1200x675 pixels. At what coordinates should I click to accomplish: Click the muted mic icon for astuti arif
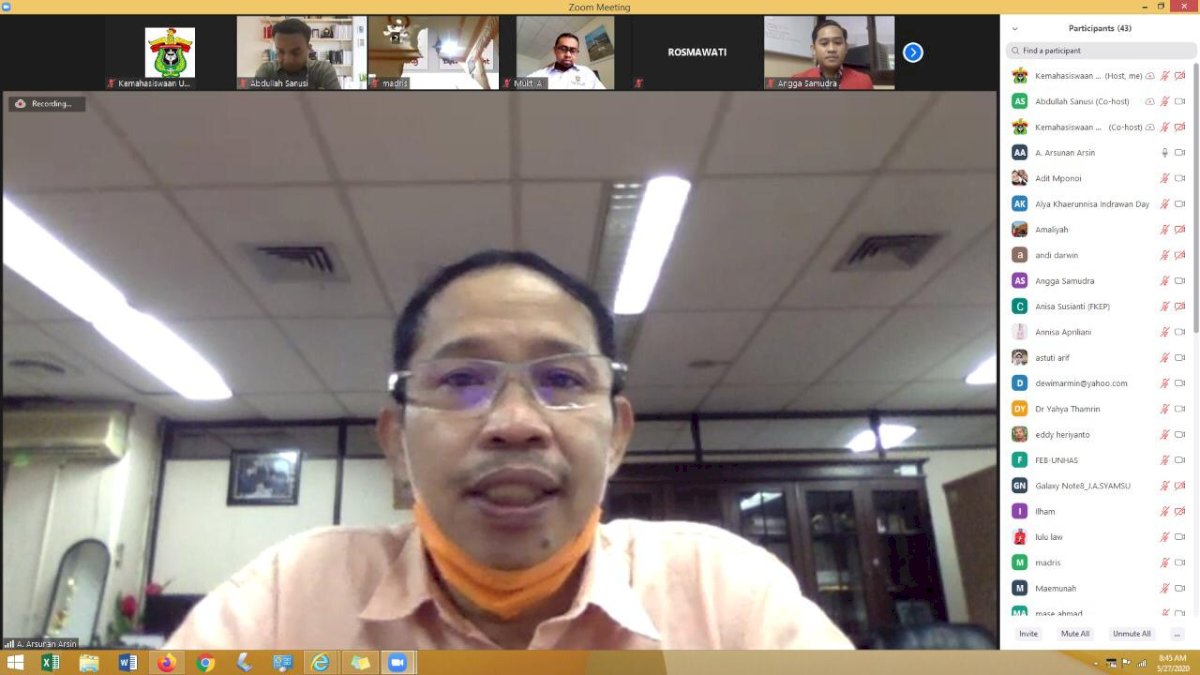[1165, 358]
